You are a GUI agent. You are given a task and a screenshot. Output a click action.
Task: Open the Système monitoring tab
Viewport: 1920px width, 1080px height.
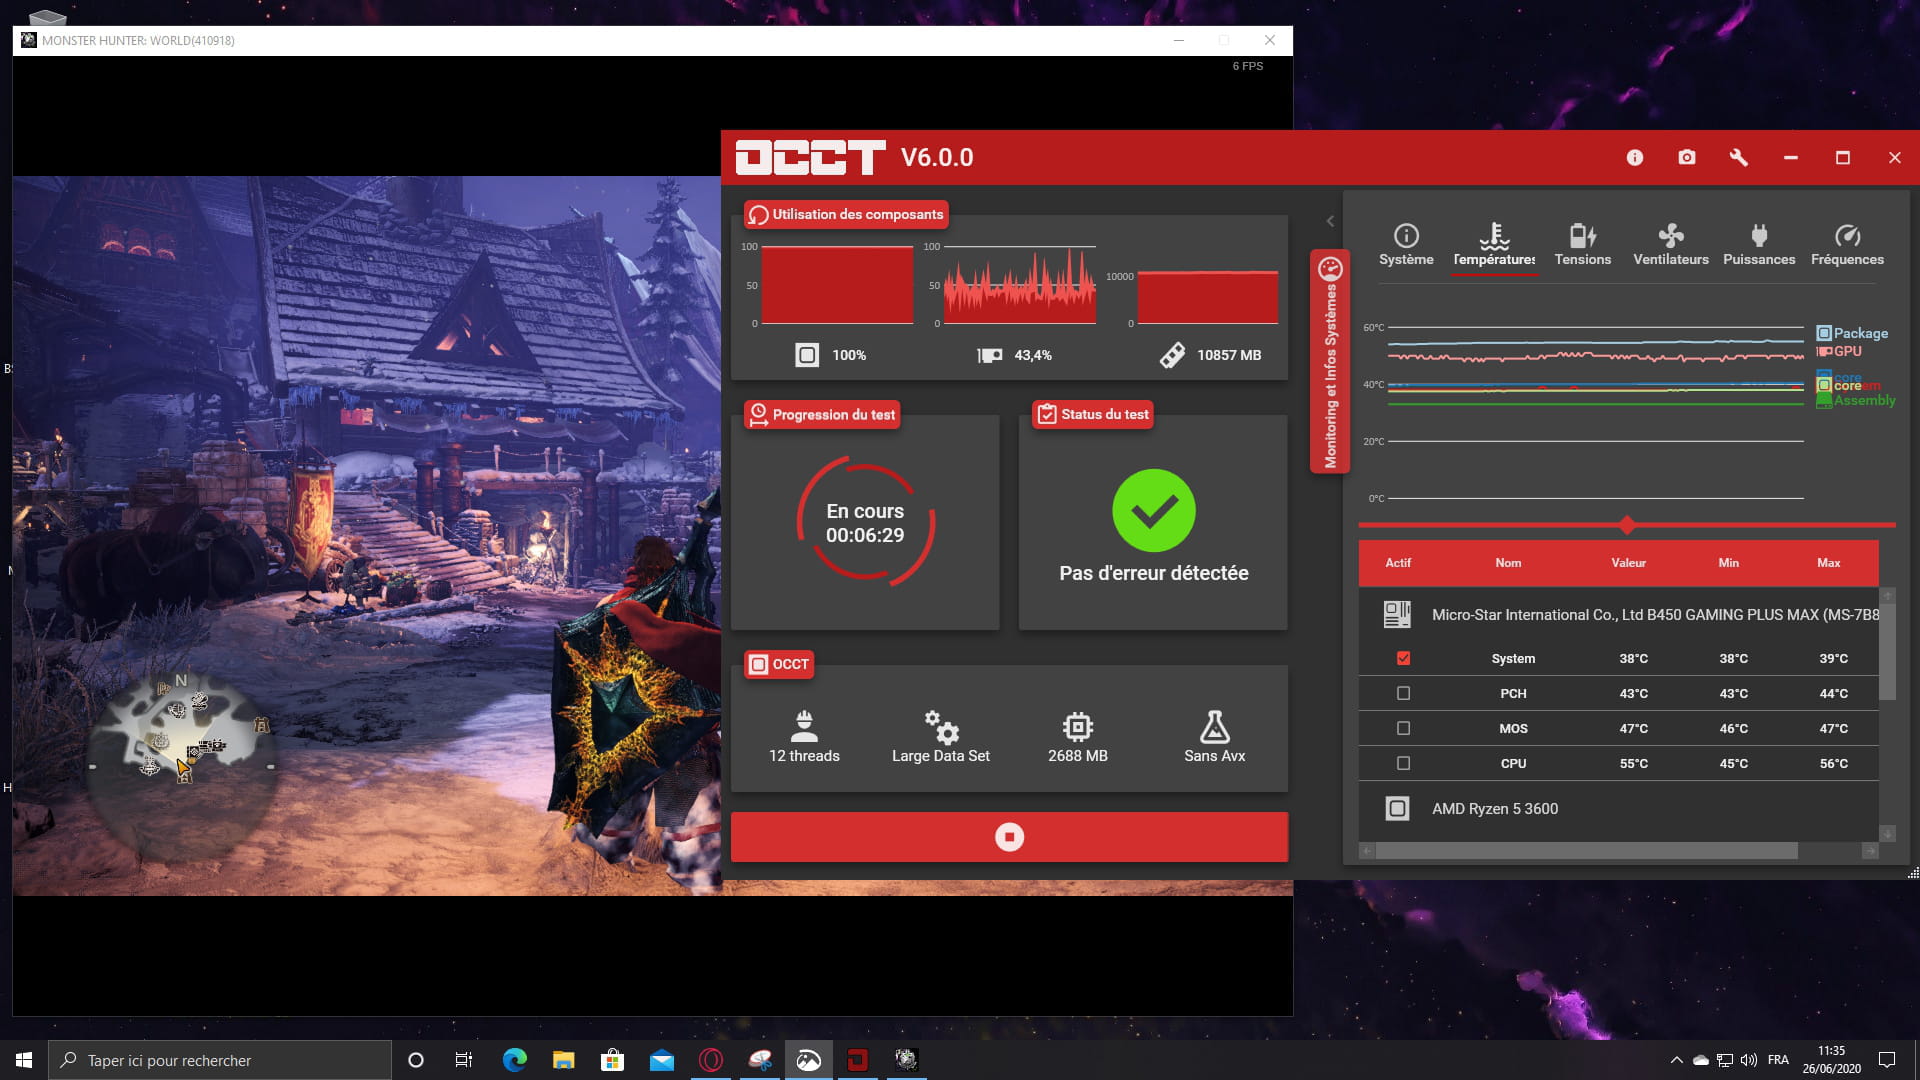click(x=1406, y=245)
